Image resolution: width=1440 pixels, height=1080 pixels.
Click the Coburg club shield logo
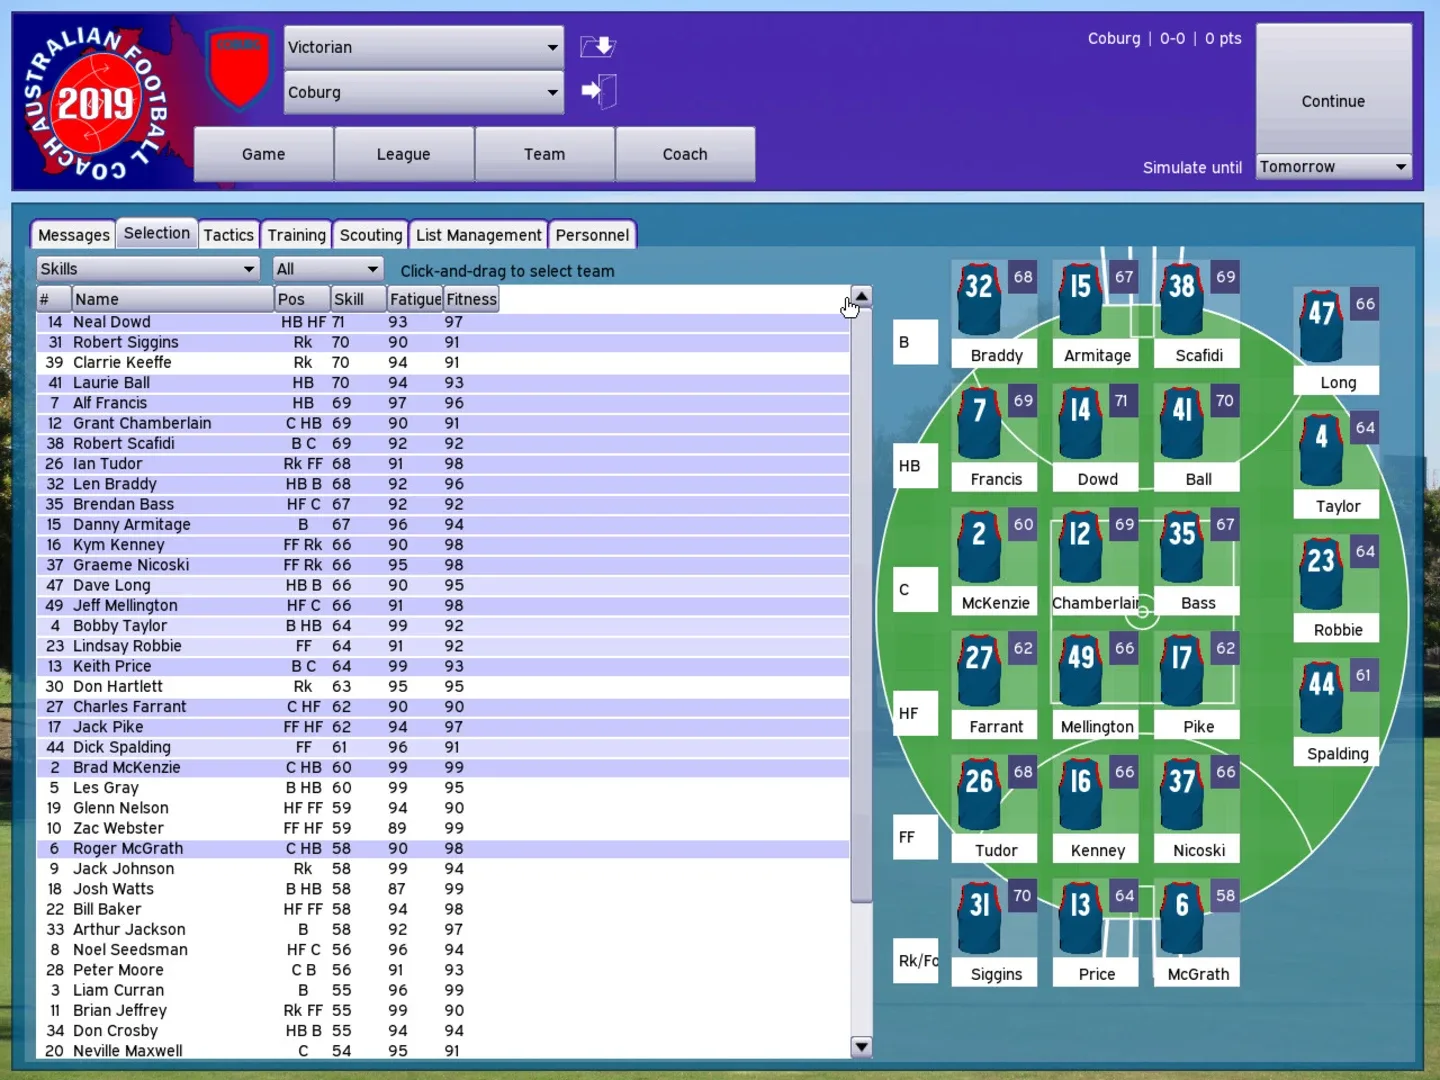tap(238, 68)
